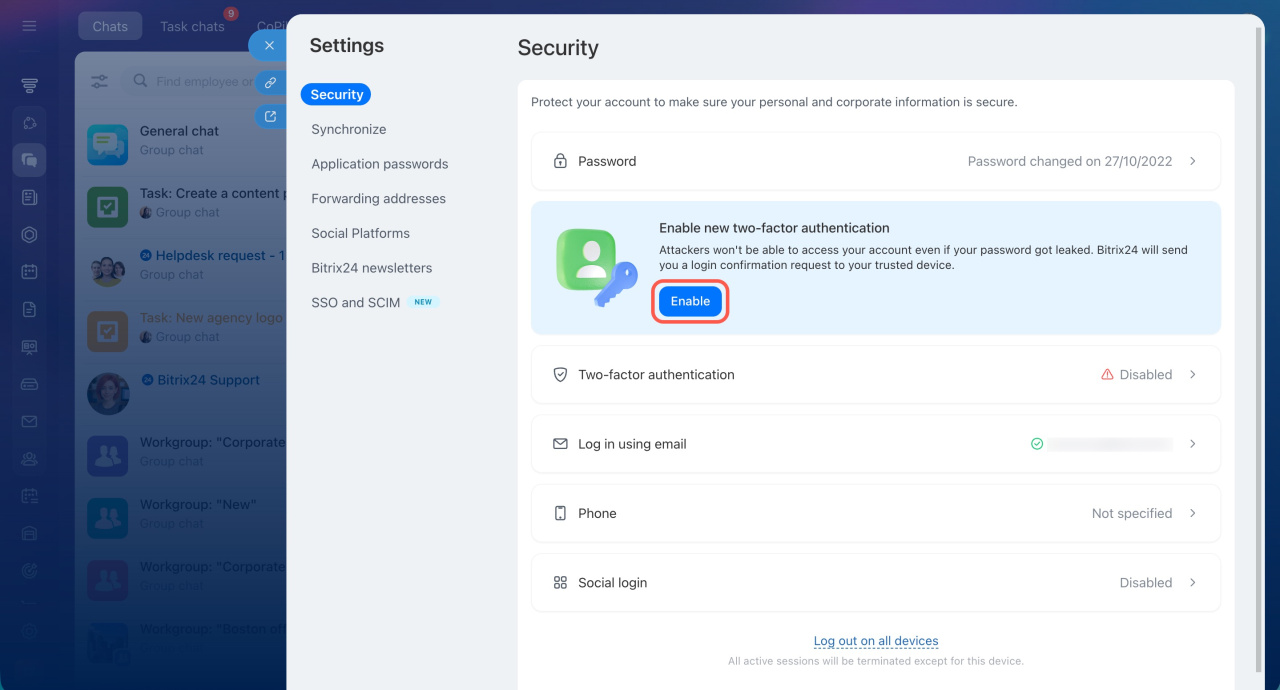1280x690 pixels.
Task: Open settings in new window icon
Action: (x=269, y=117)
